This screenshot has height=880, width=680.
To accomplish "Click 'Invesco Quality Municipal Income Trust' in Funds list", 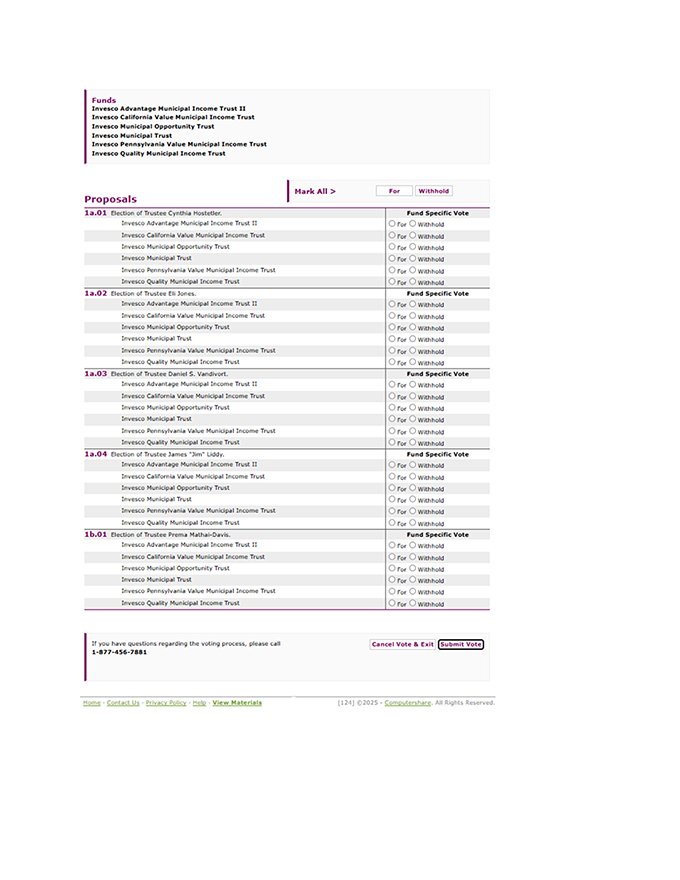I will point(158,153).
